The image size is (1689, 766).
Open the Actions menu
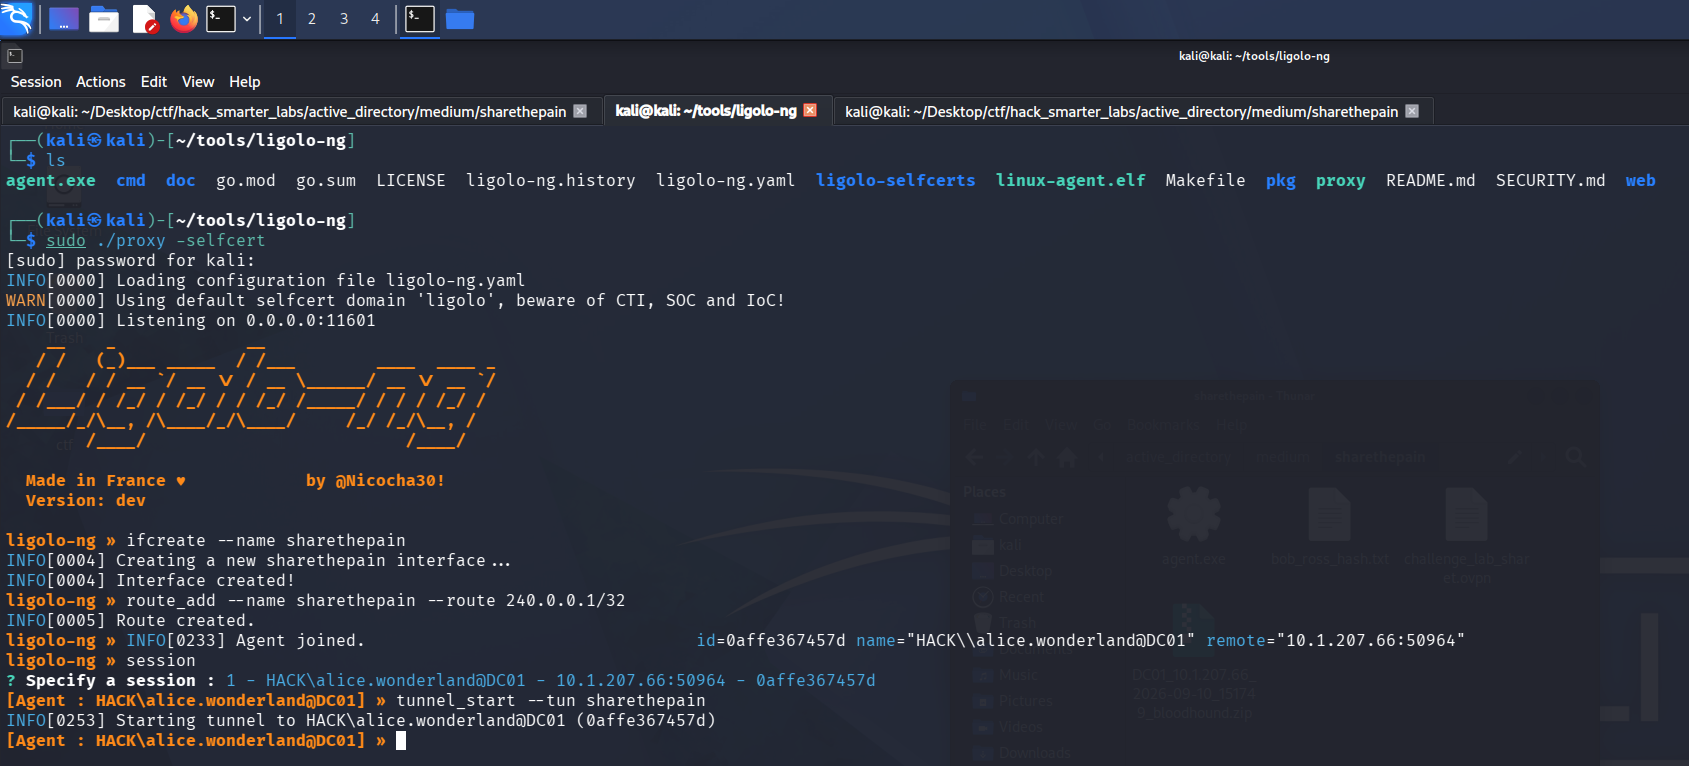click(x=101, y=82)
